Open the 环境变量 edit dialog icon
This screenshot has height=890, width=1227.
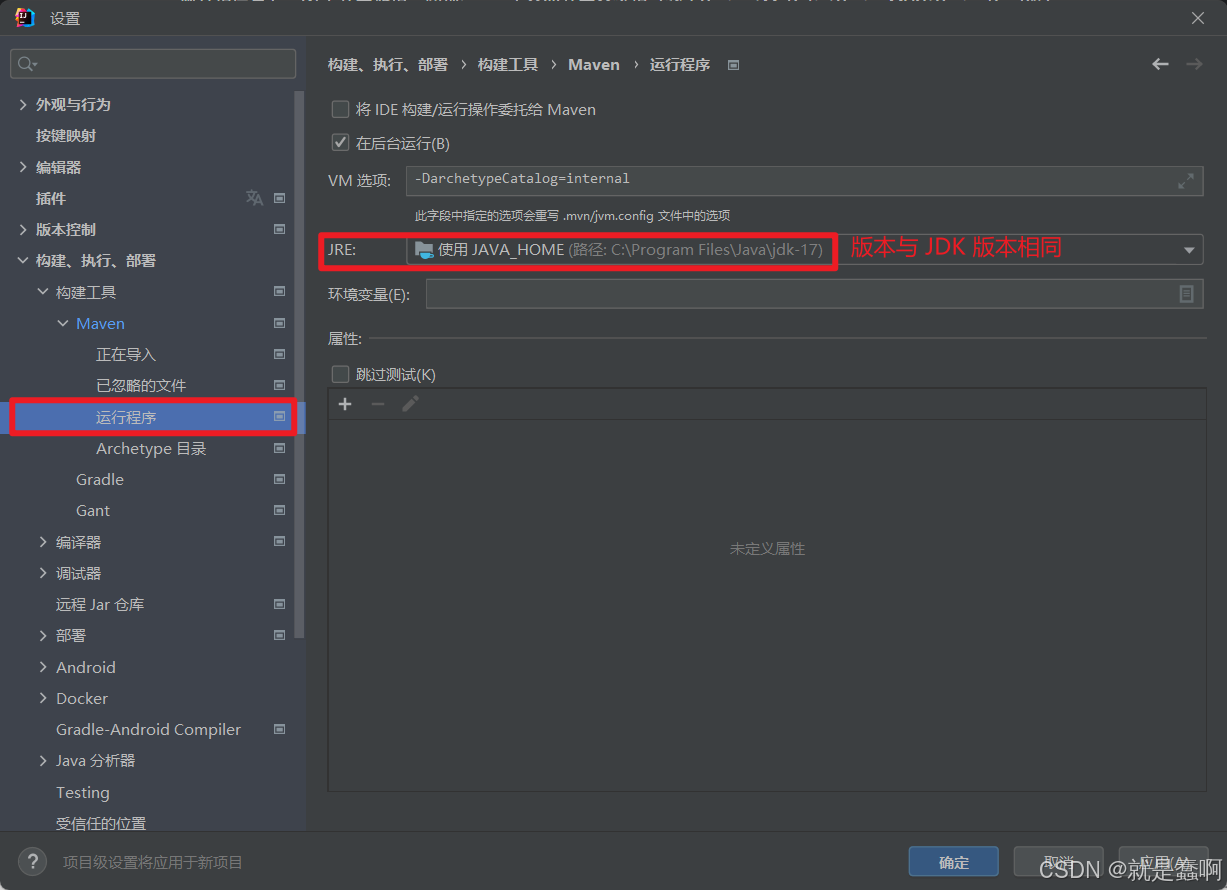[x=1186, y=294]
